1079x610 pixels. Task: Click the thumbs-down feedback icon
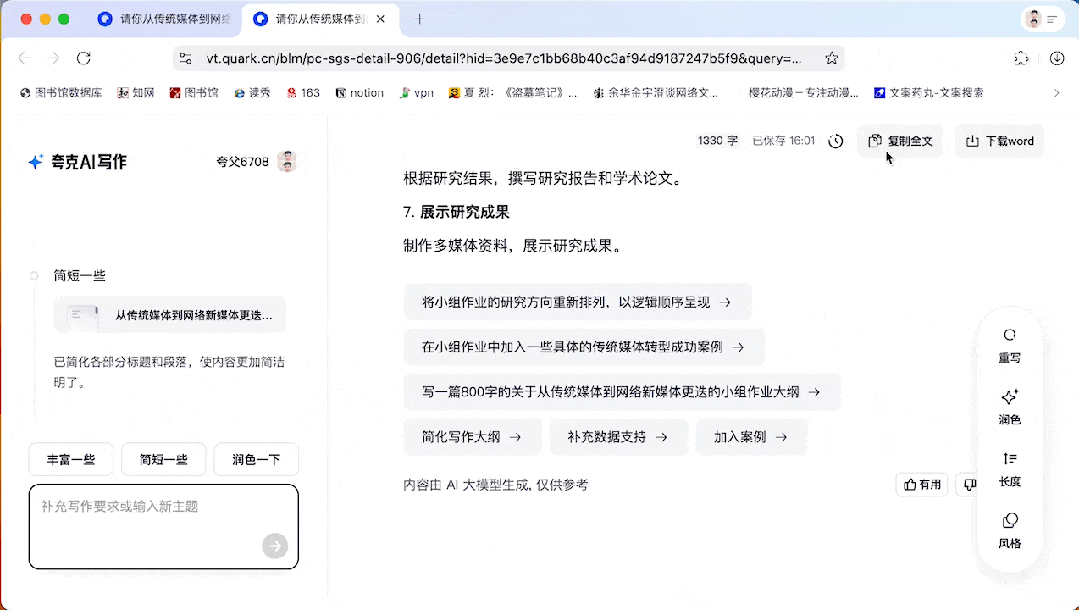(968, 484)
